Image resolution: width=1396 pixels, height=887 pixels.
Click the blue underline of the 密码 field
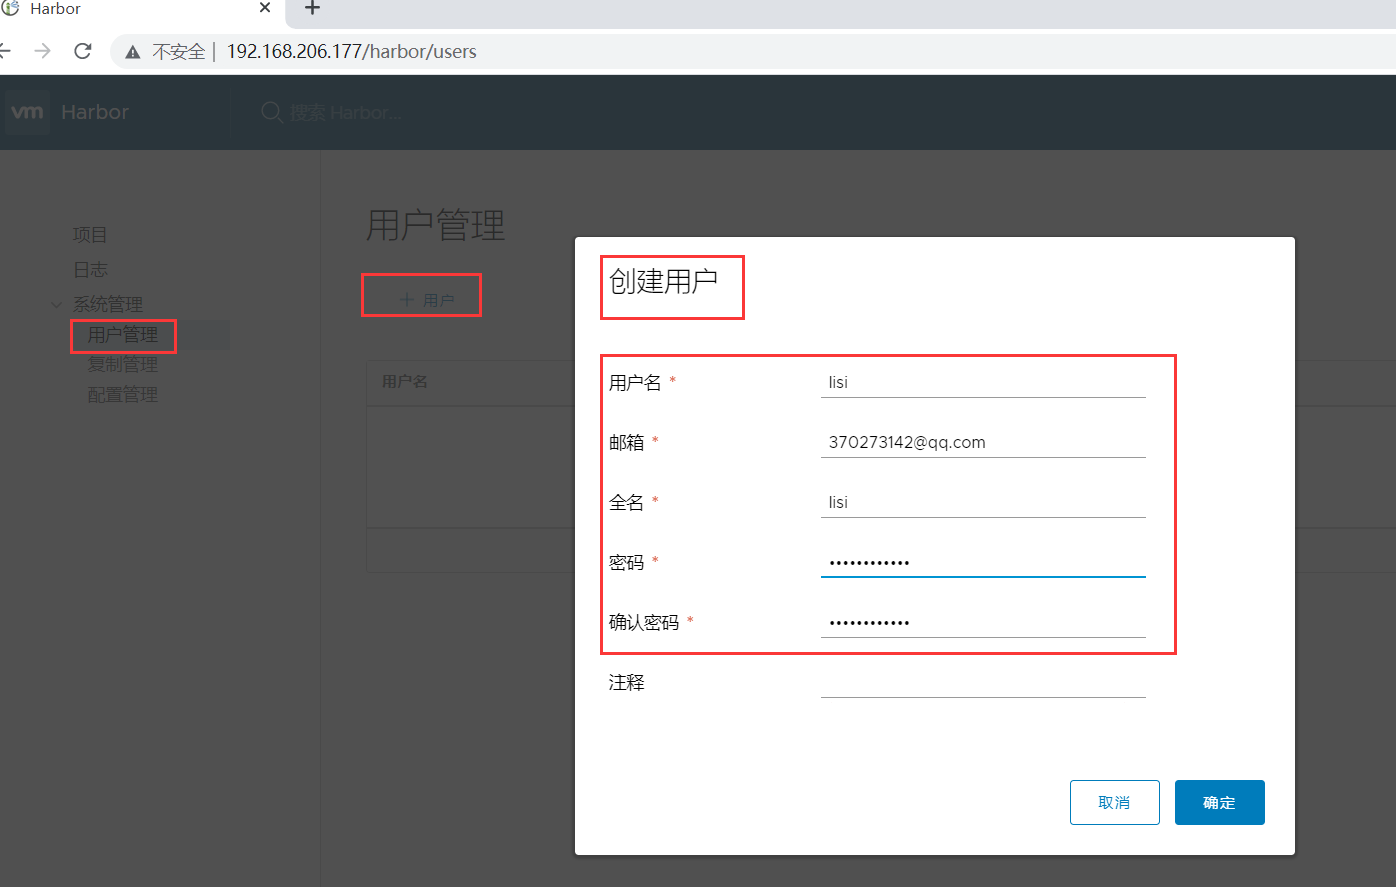(x=983, y=576)
